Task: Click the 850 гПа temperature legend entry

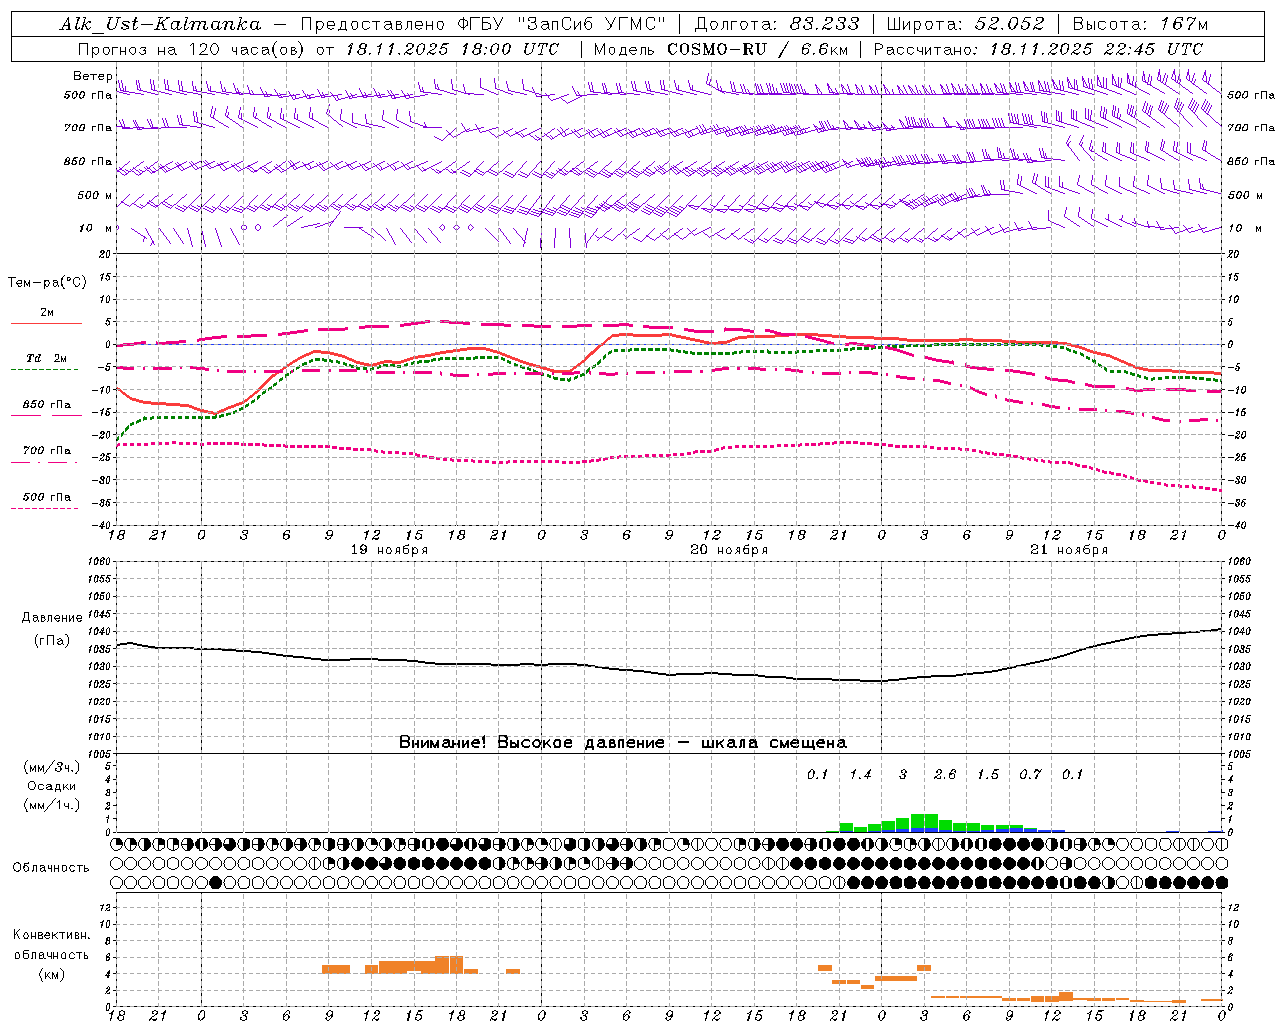Action: pos(46,405)
